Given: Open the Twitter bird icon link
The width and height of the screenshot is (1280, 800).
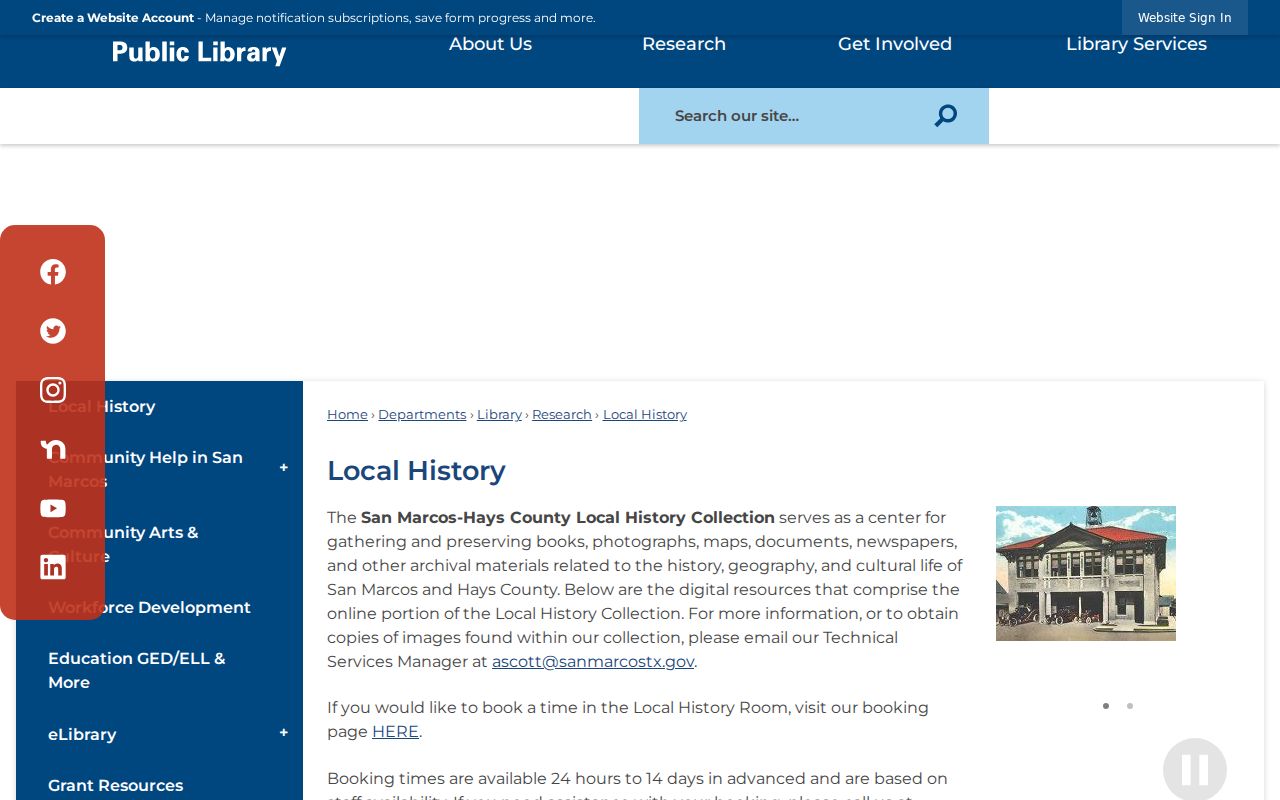Looking at the screenshot, I should [x=53, y=331].
